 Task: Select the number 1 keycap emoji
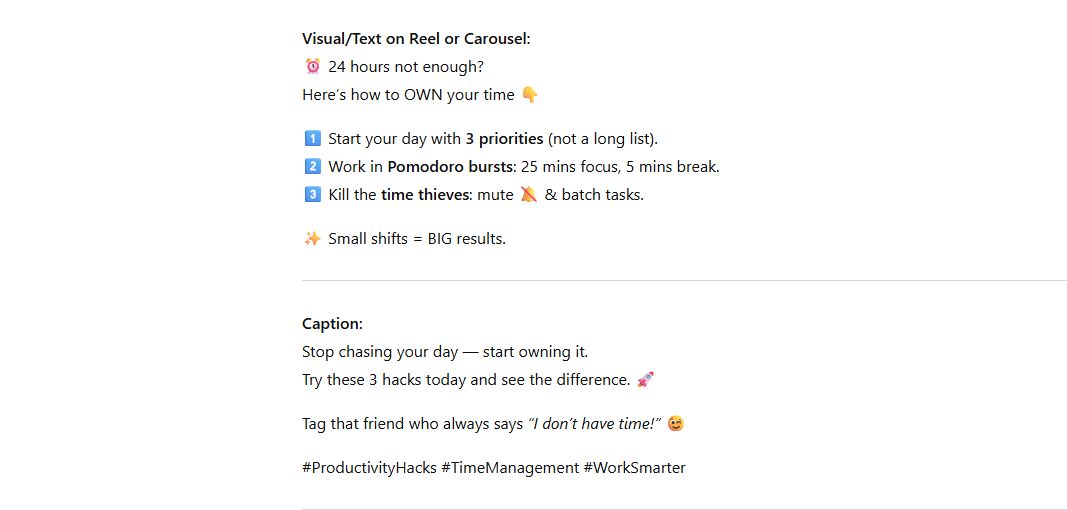point(312,139)
